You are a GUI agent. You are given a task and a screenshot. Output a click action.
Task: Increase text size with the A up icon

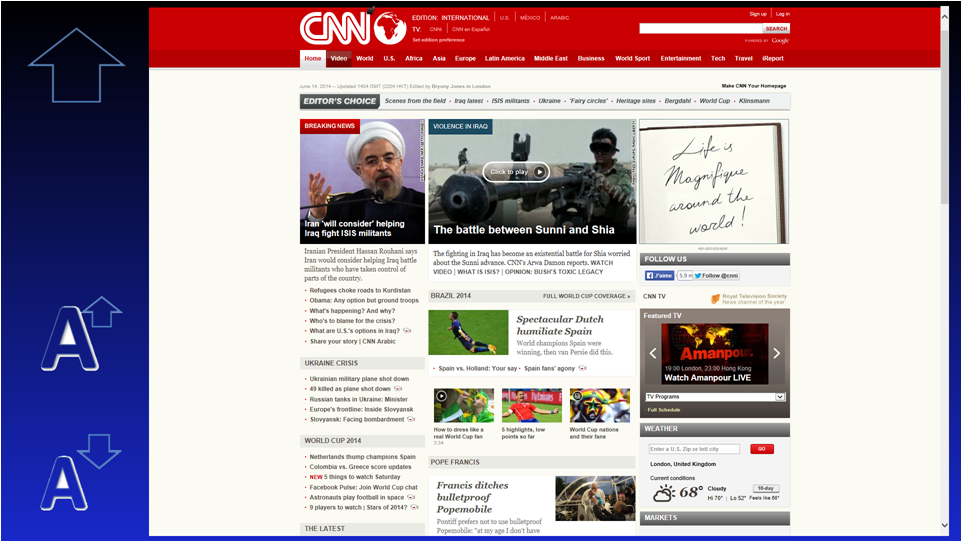(80, 334)
